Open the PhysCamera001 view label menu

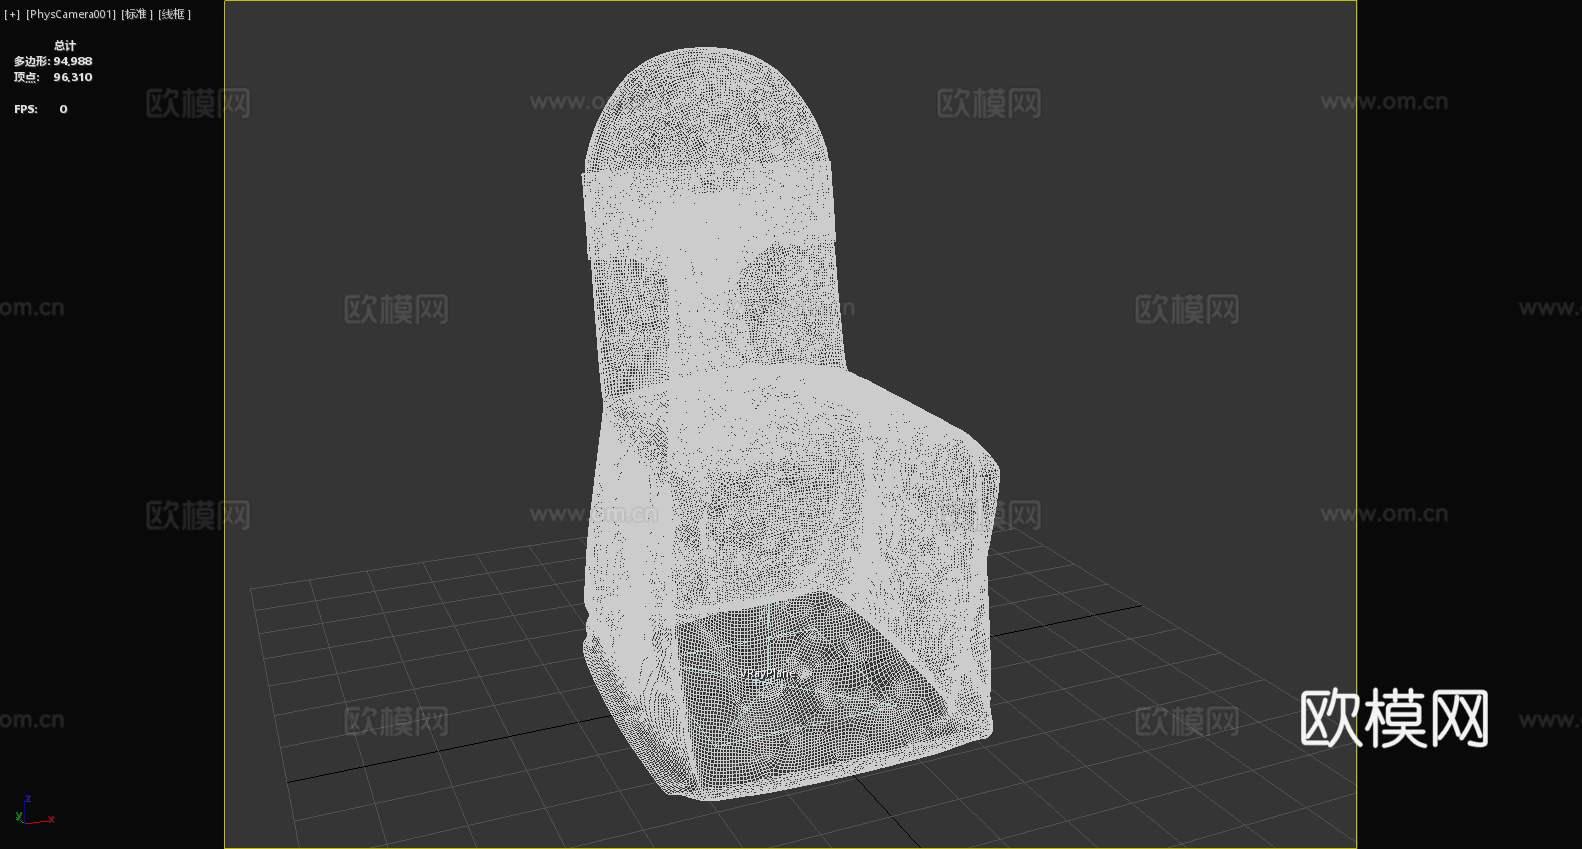click(x=70, y=14)
